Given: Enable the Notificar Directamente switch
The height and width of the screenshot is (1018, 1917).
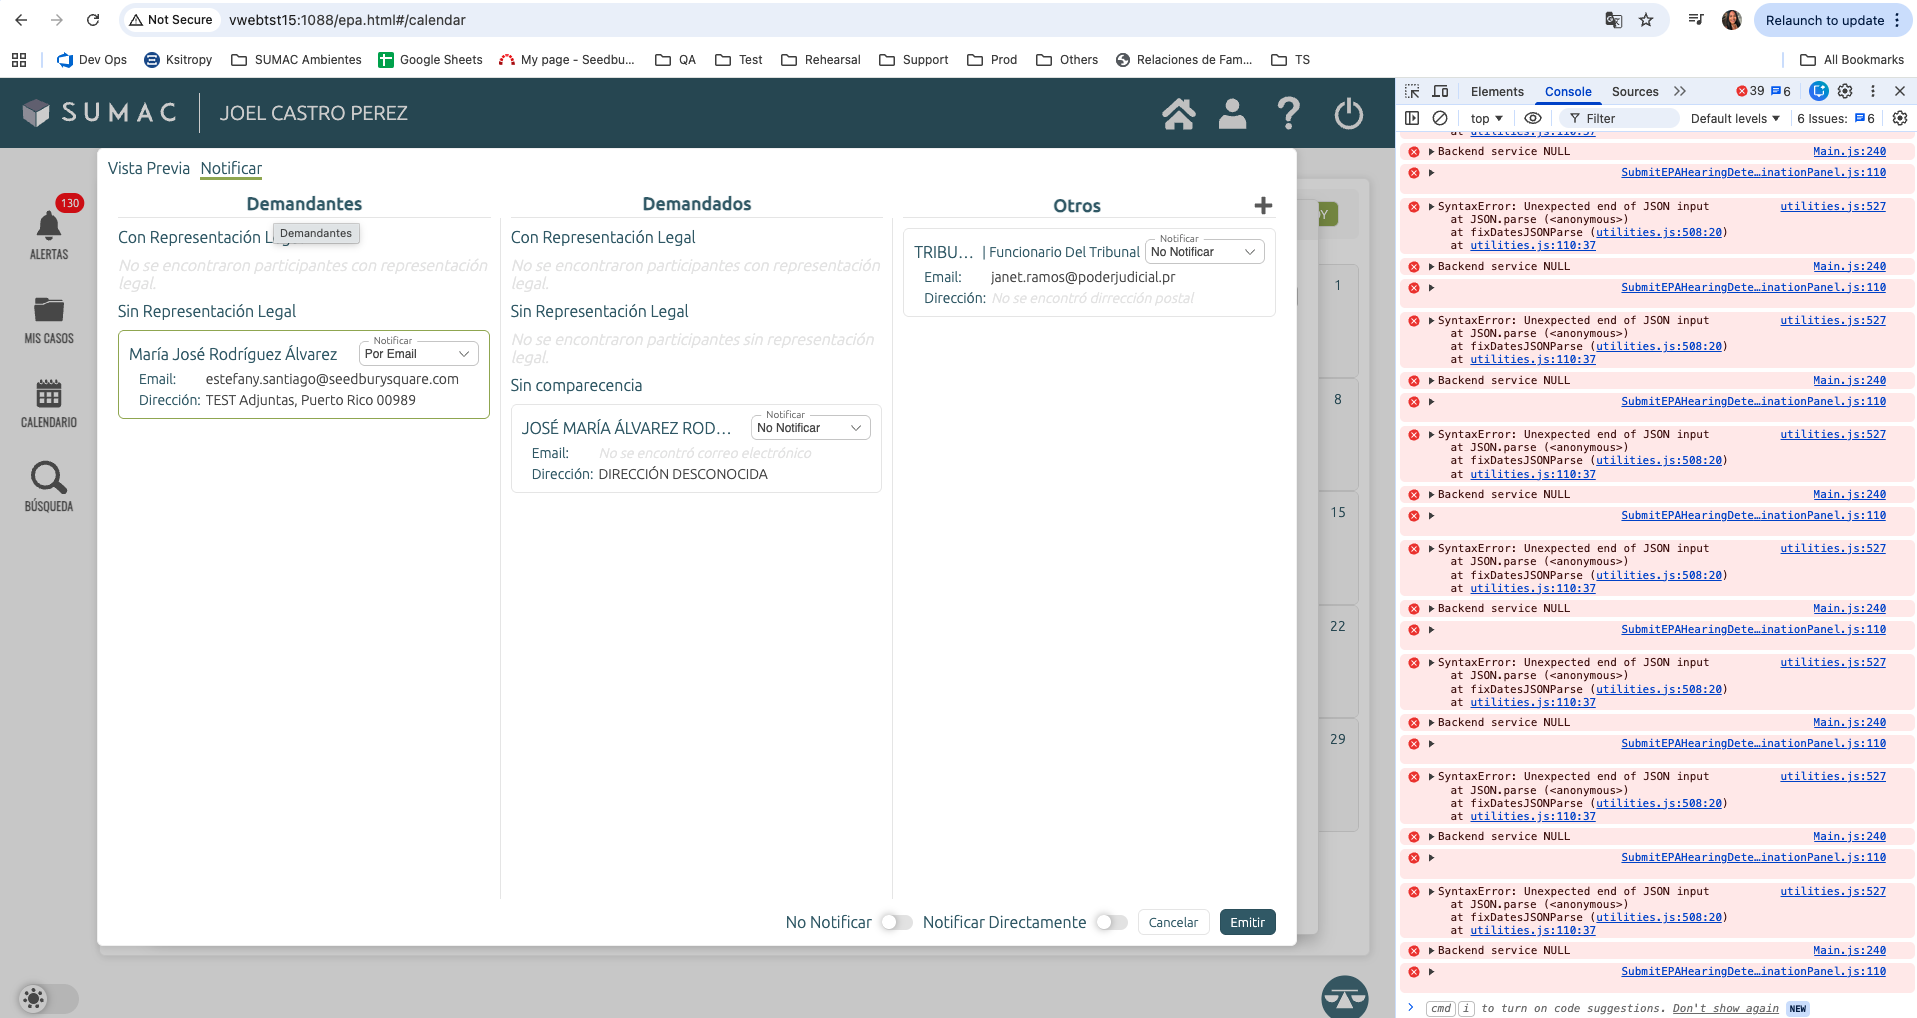Looking at the screenshot, I should click(x=1110, y=922).
